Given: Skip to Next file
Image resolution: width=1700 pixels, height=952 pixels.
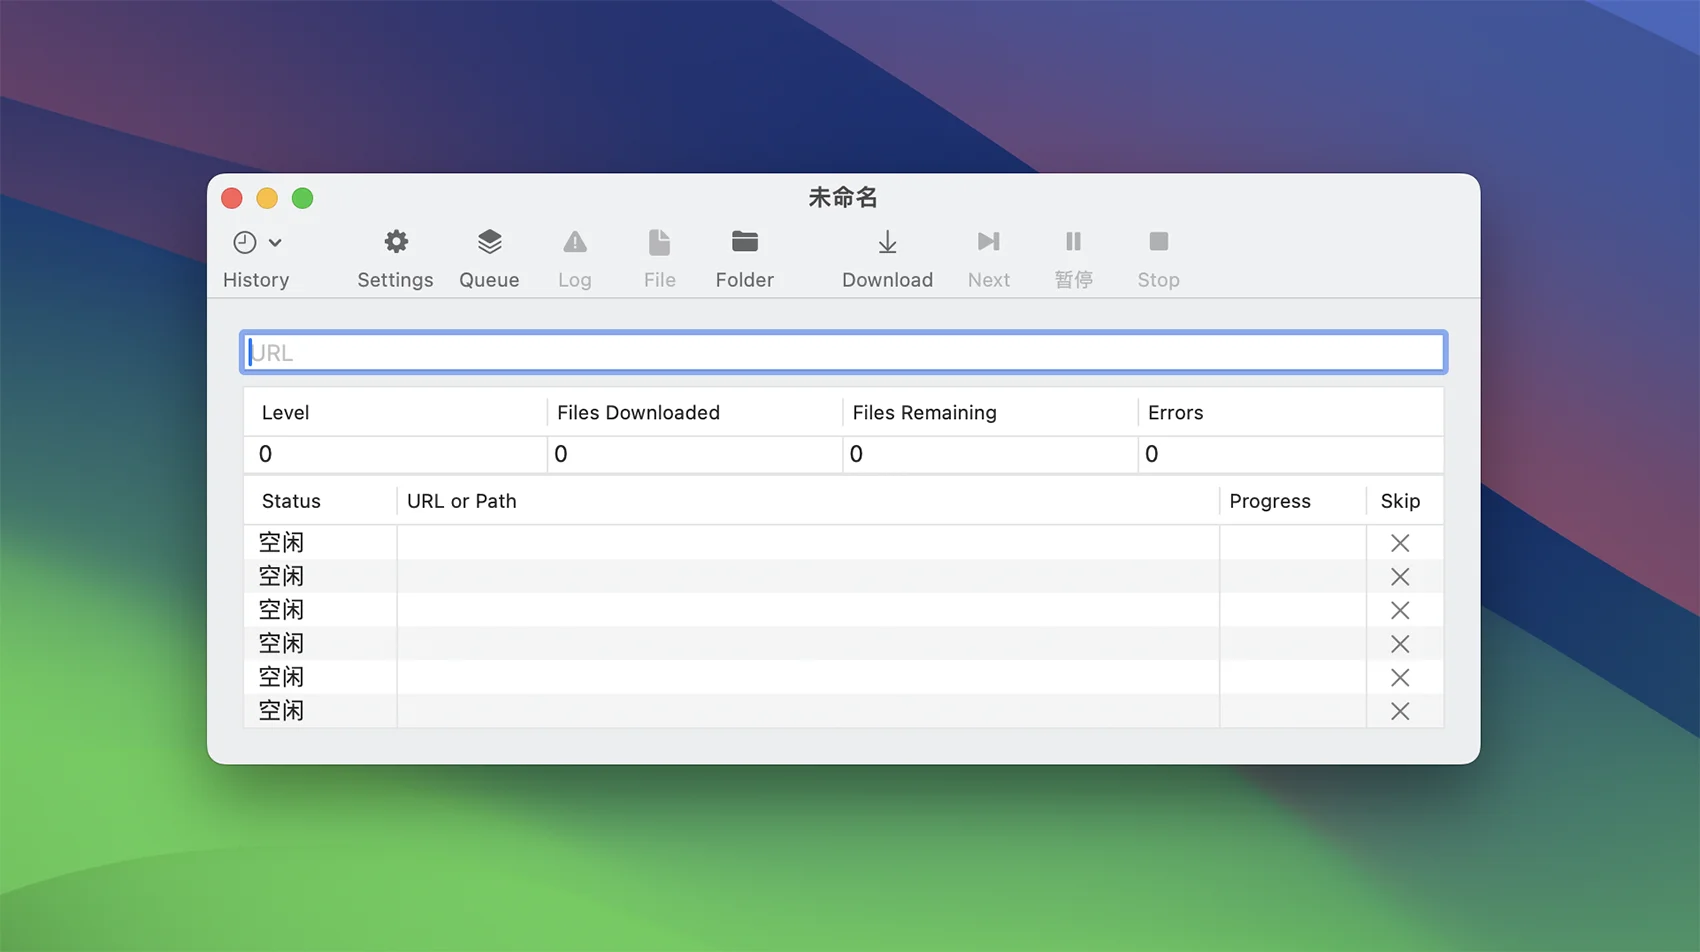Looking at the screenshot, I should (988, 242).
